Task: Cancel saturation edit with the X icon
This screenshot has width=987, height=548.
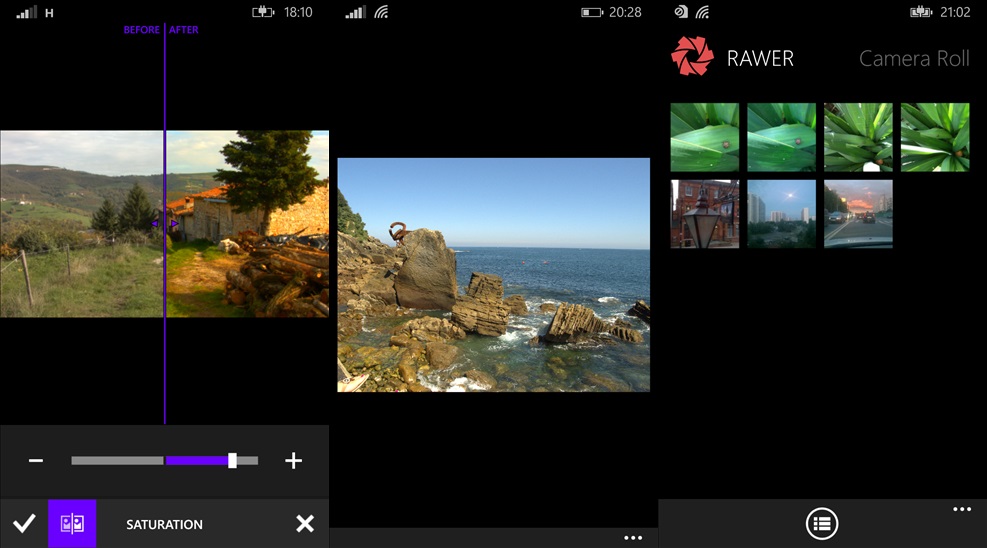Action: pos(305,524)
